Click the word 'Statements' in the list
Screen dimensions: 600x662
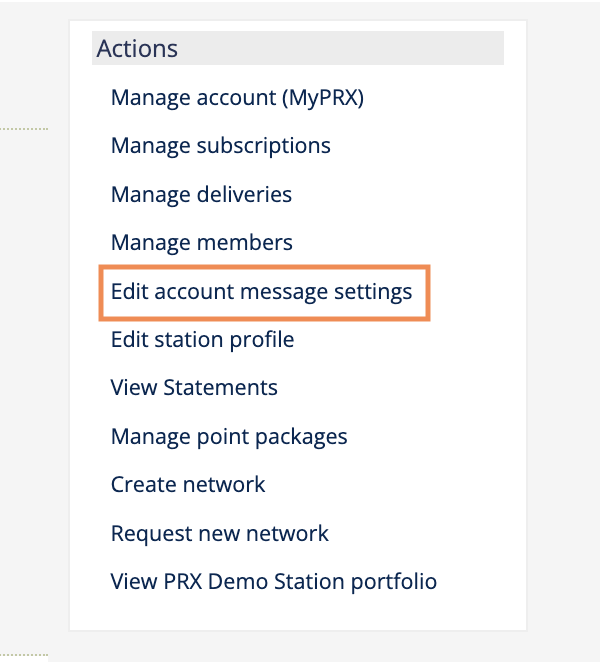(220, 388)
